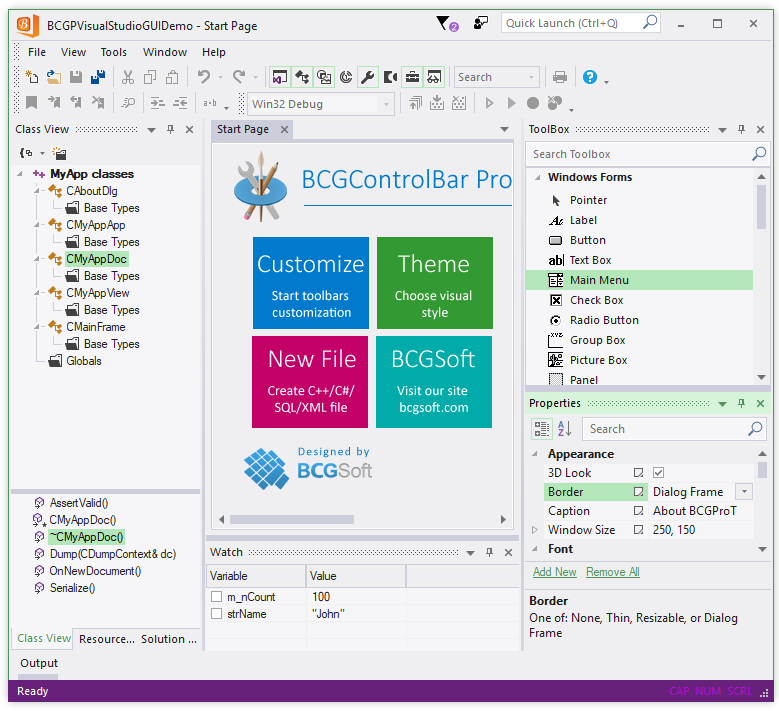
Task: Click the Categorized view icon in Properties
Action: pos(542,428)
